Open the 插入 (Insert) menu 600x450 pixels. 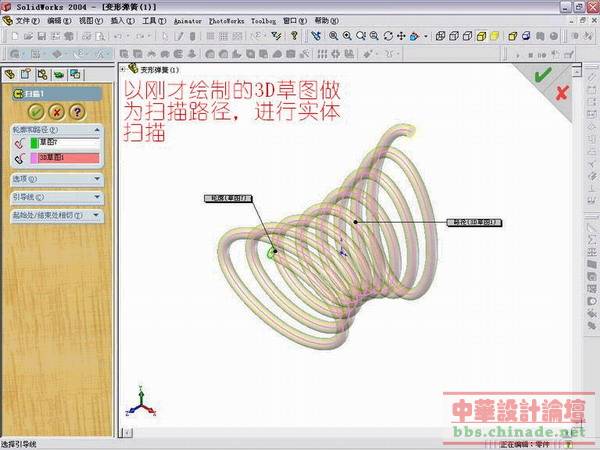coord(122,21)
